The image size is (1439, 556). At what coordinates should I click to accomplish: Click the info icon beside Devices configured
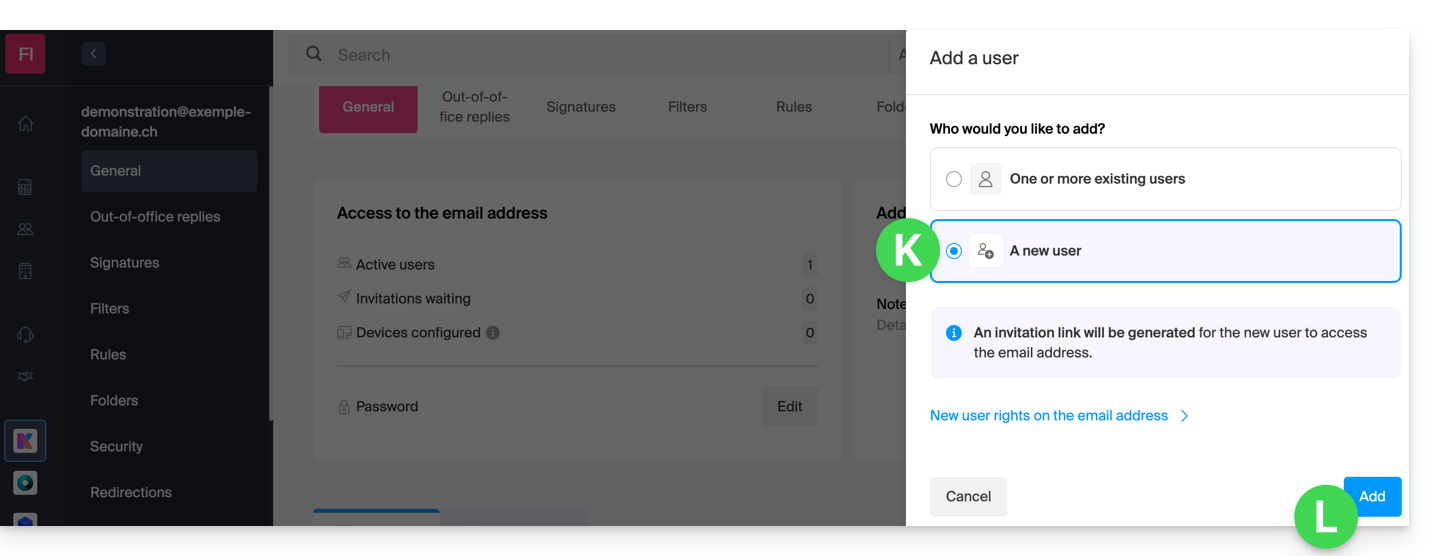coord(493,333)
